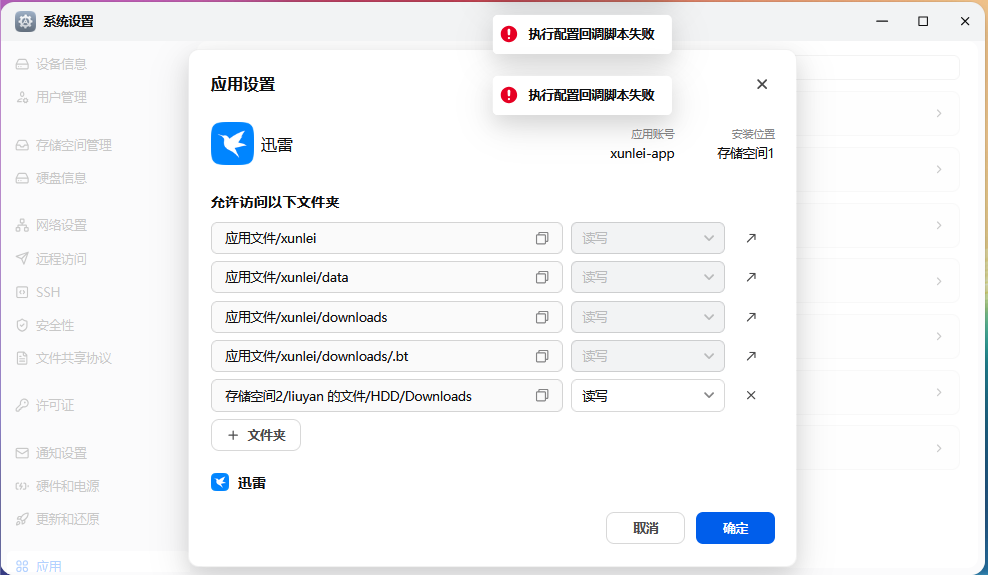Image resolution: width=988 pixels, height=575 pixels.
Task: Open 存储空间管理 in sidebar
Action: point(64,145)
